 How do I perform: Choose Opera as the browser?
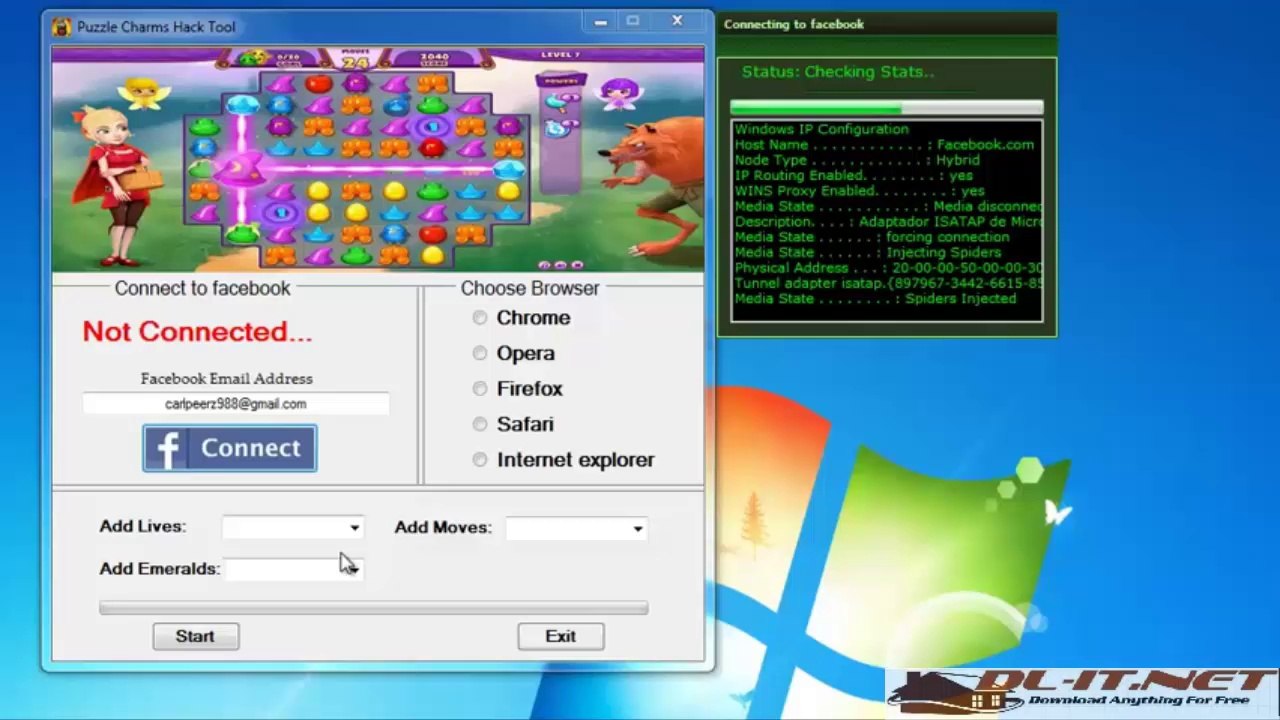(480, 353)
